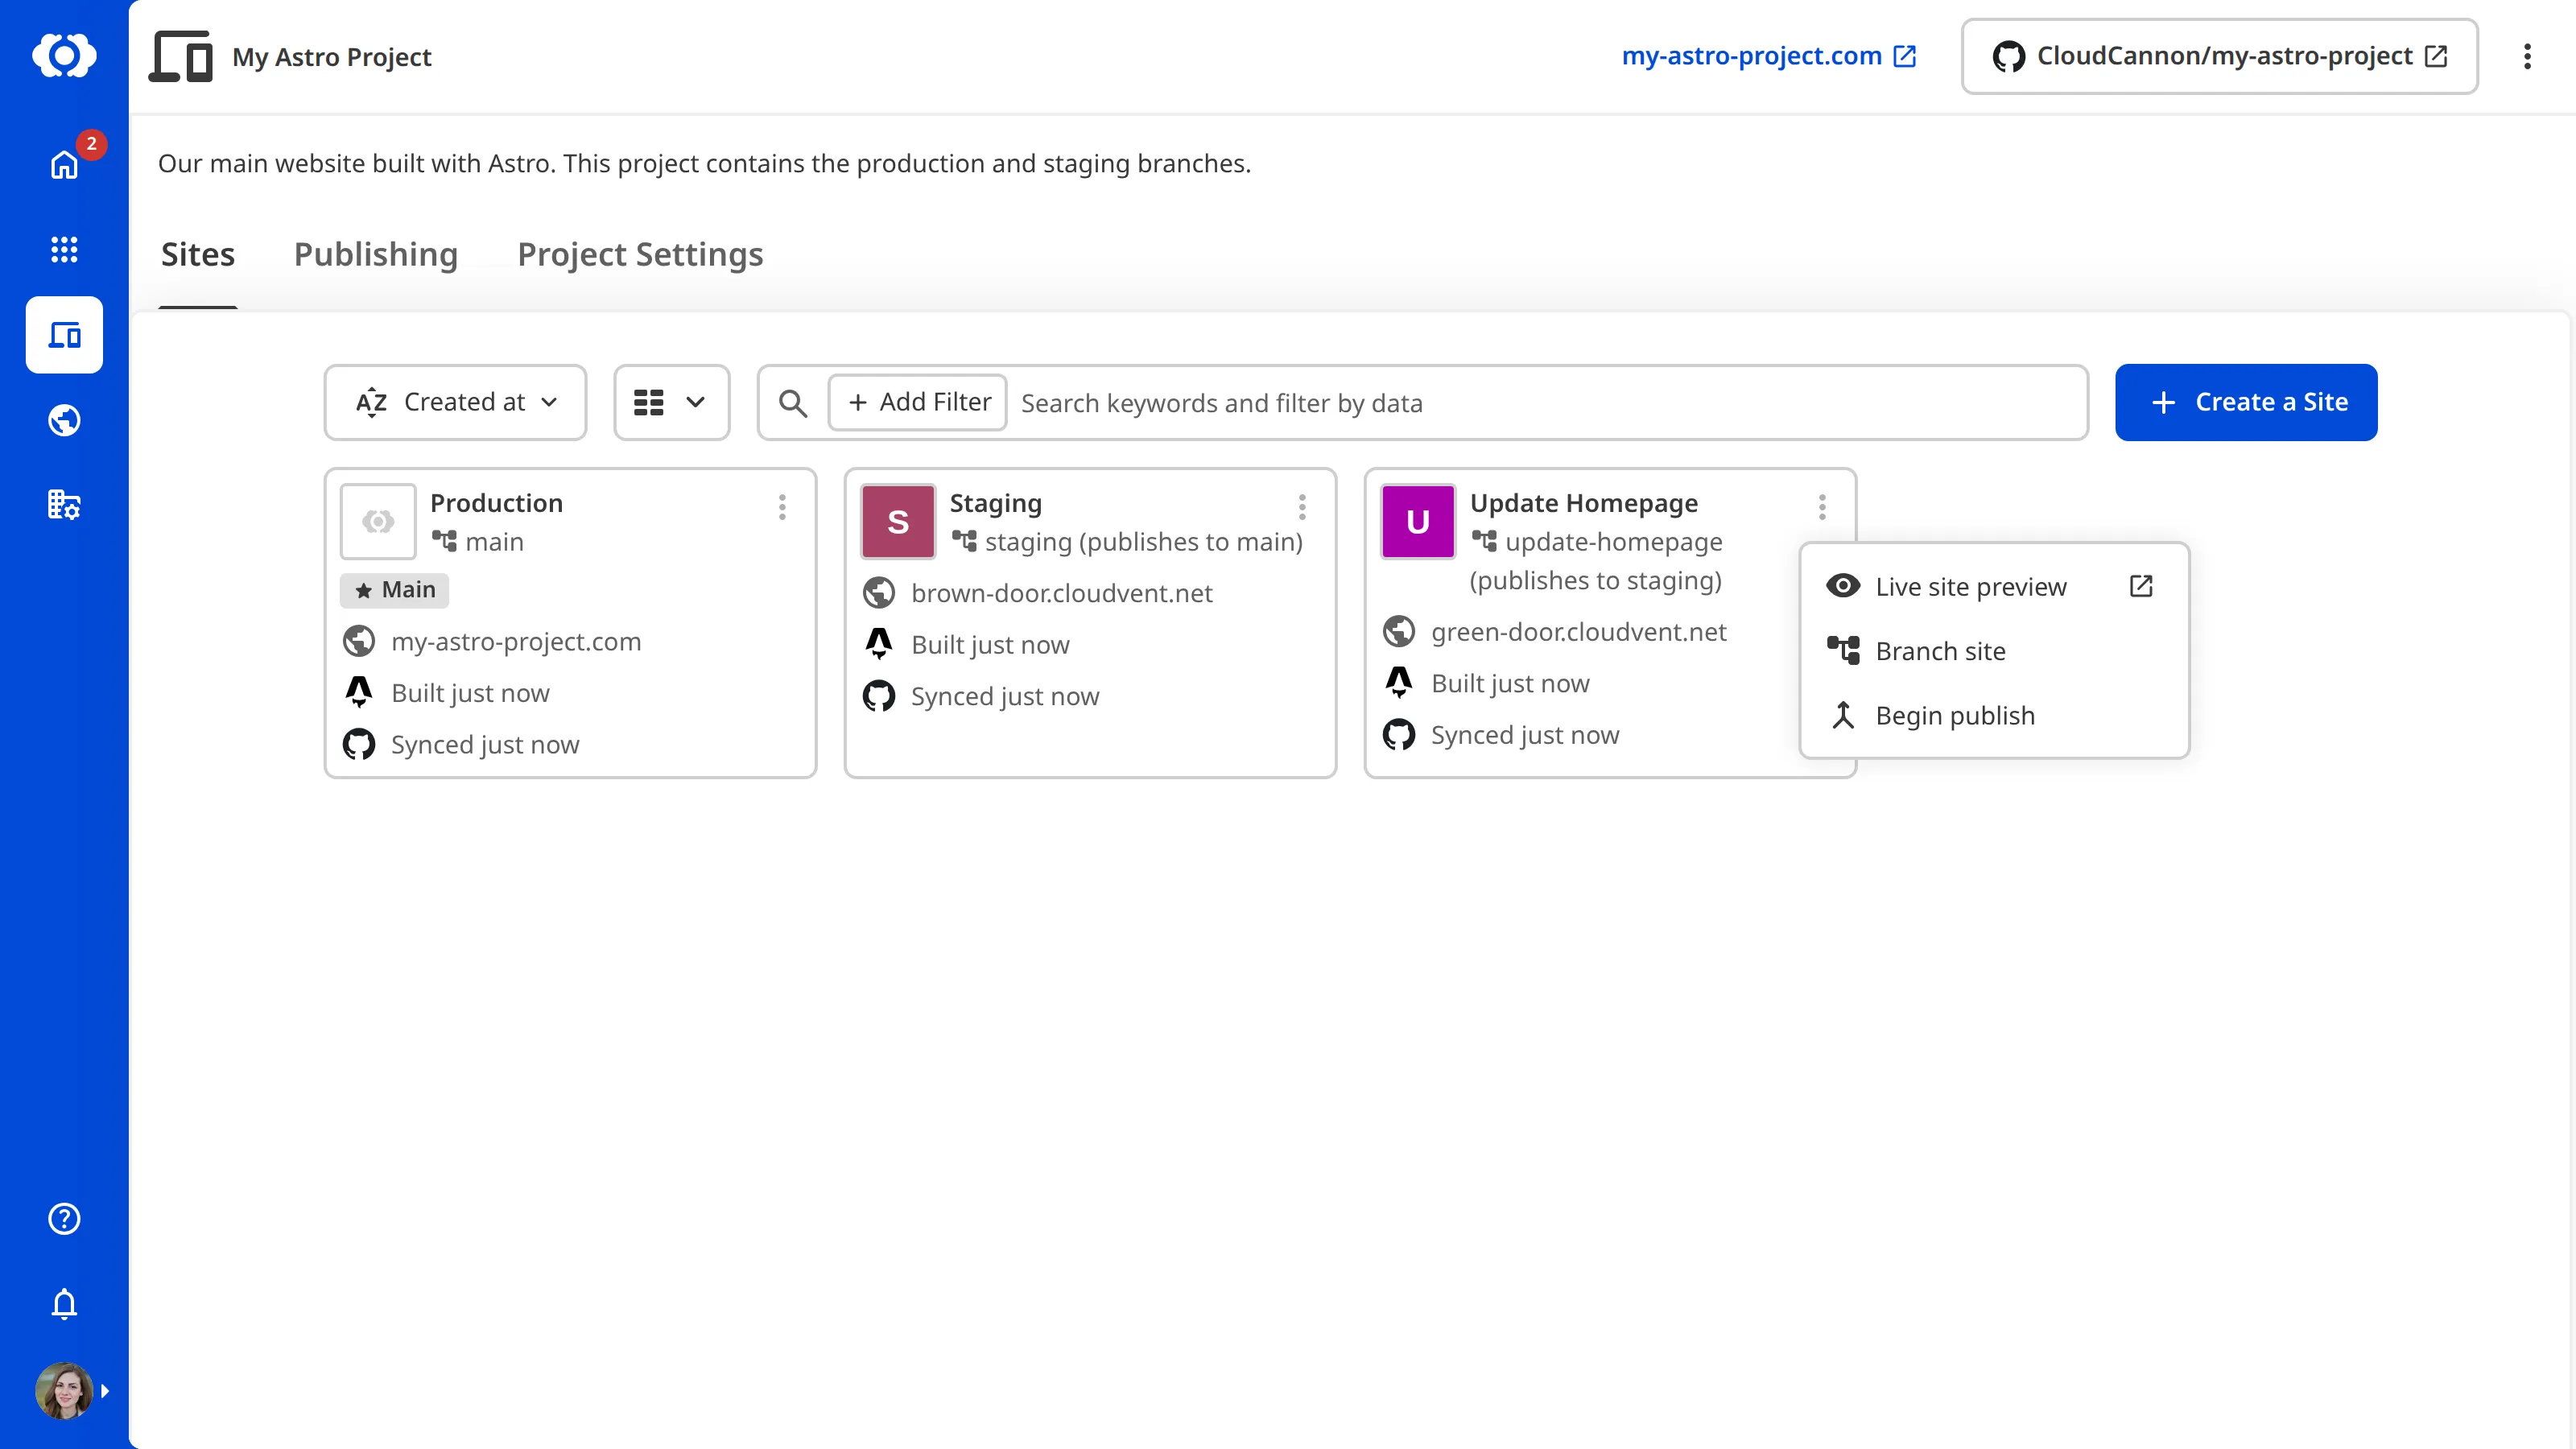Viewport: 2576px width, 1449px height.
Task: Click the Staging S color thumbnail
Action: [898, 521]
